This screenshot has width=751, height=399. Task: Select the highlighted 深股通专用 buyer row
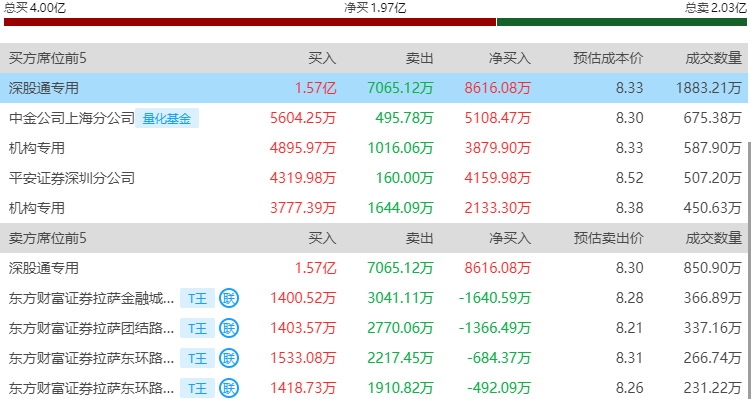click(x=374, y=88)
